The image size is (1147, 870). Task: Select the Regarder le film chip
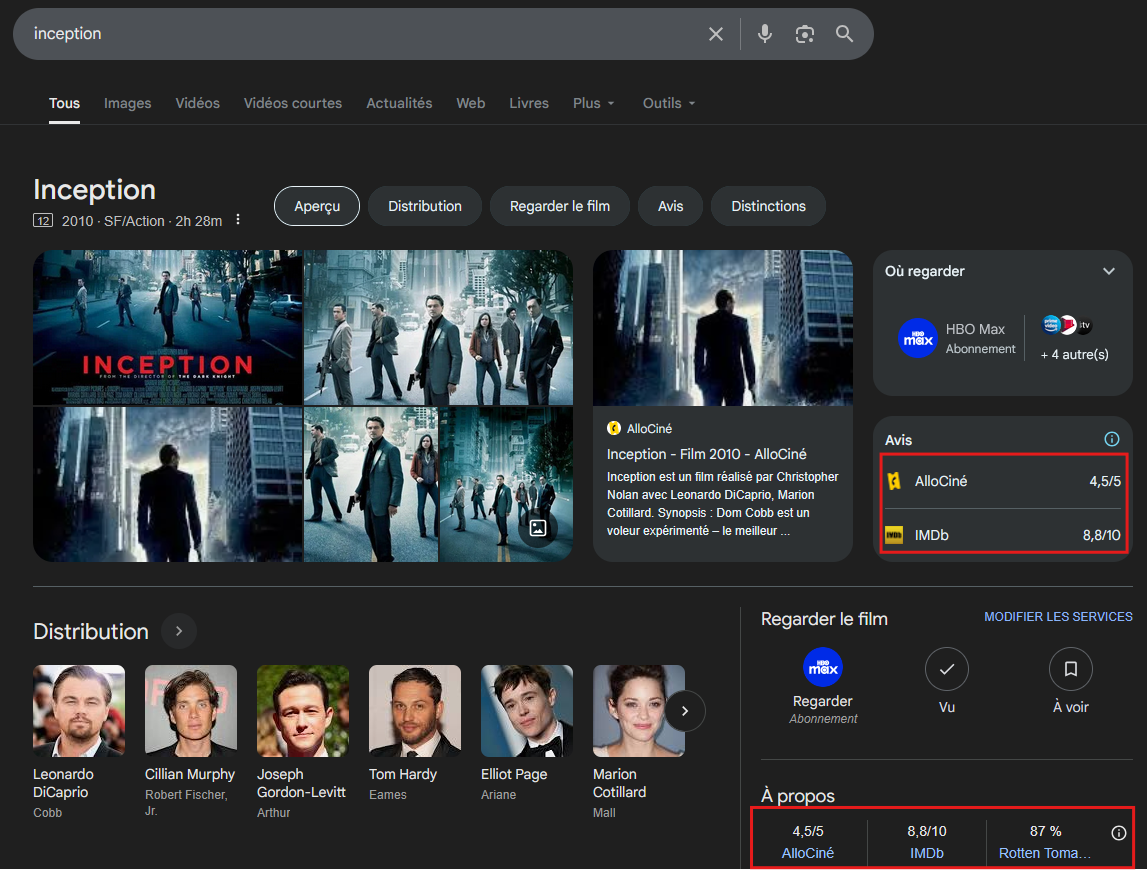click(x=560, y=206)
